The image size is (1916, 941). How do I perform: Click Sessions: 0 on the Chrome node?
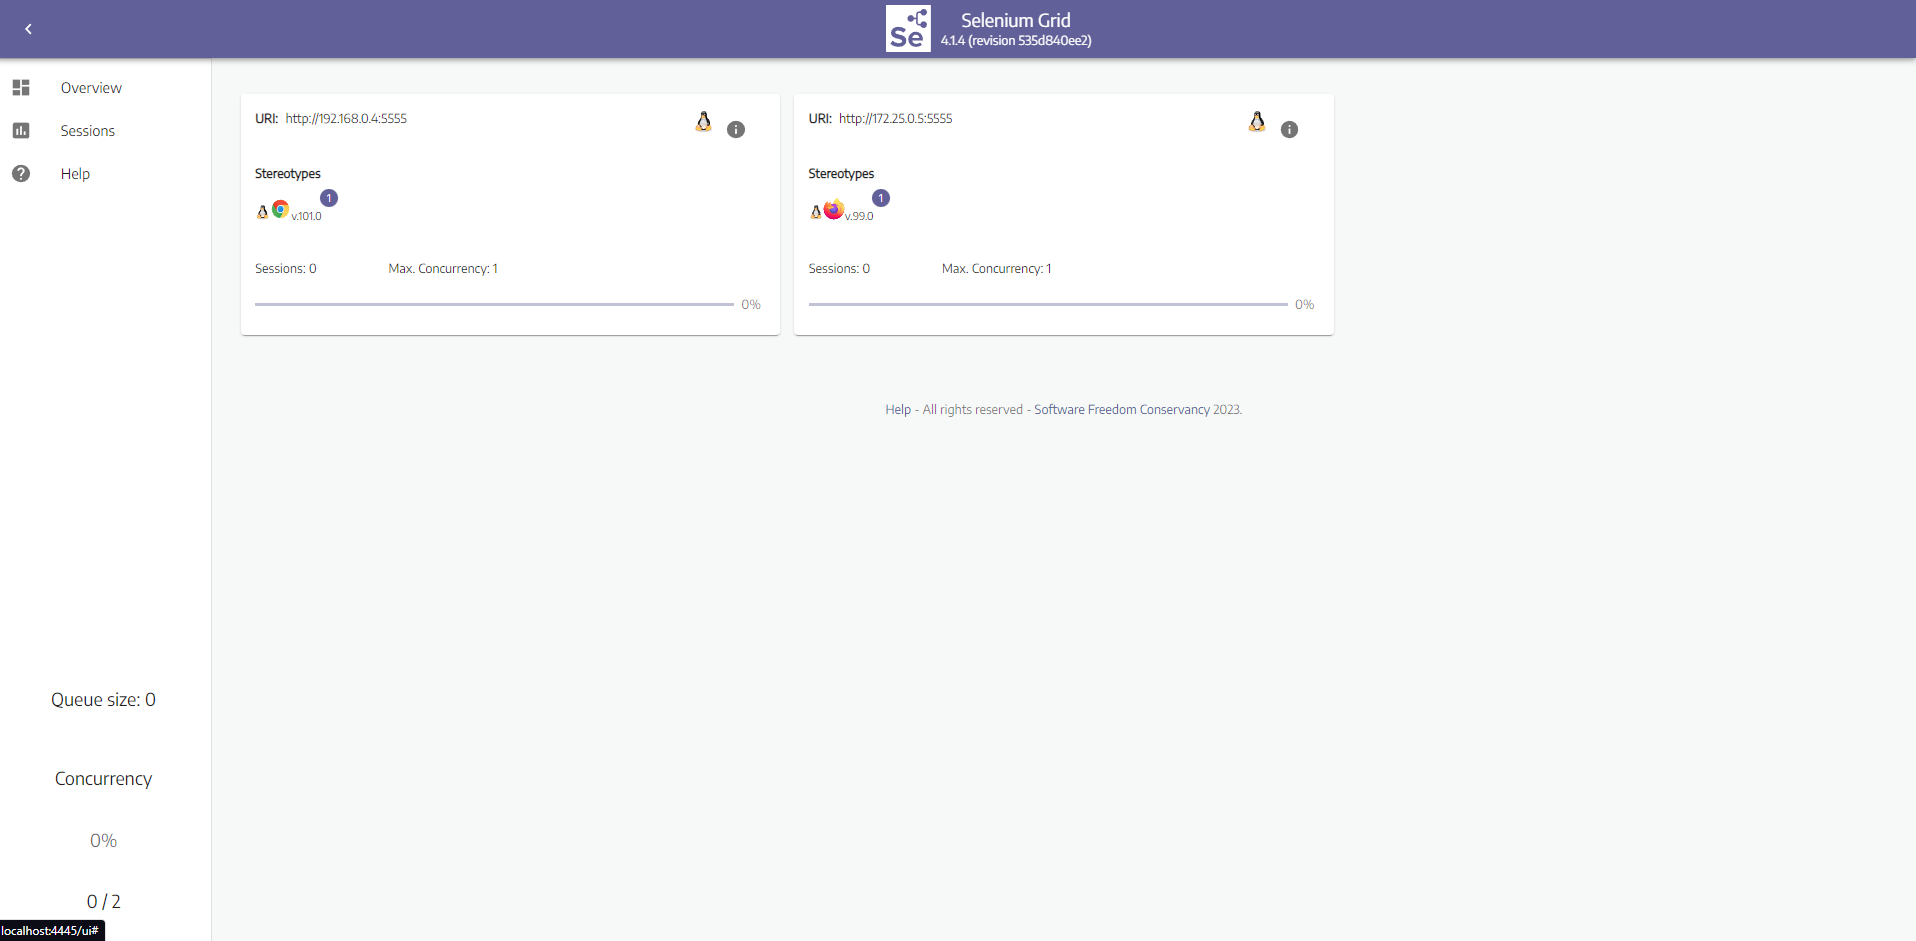point(286,269)
